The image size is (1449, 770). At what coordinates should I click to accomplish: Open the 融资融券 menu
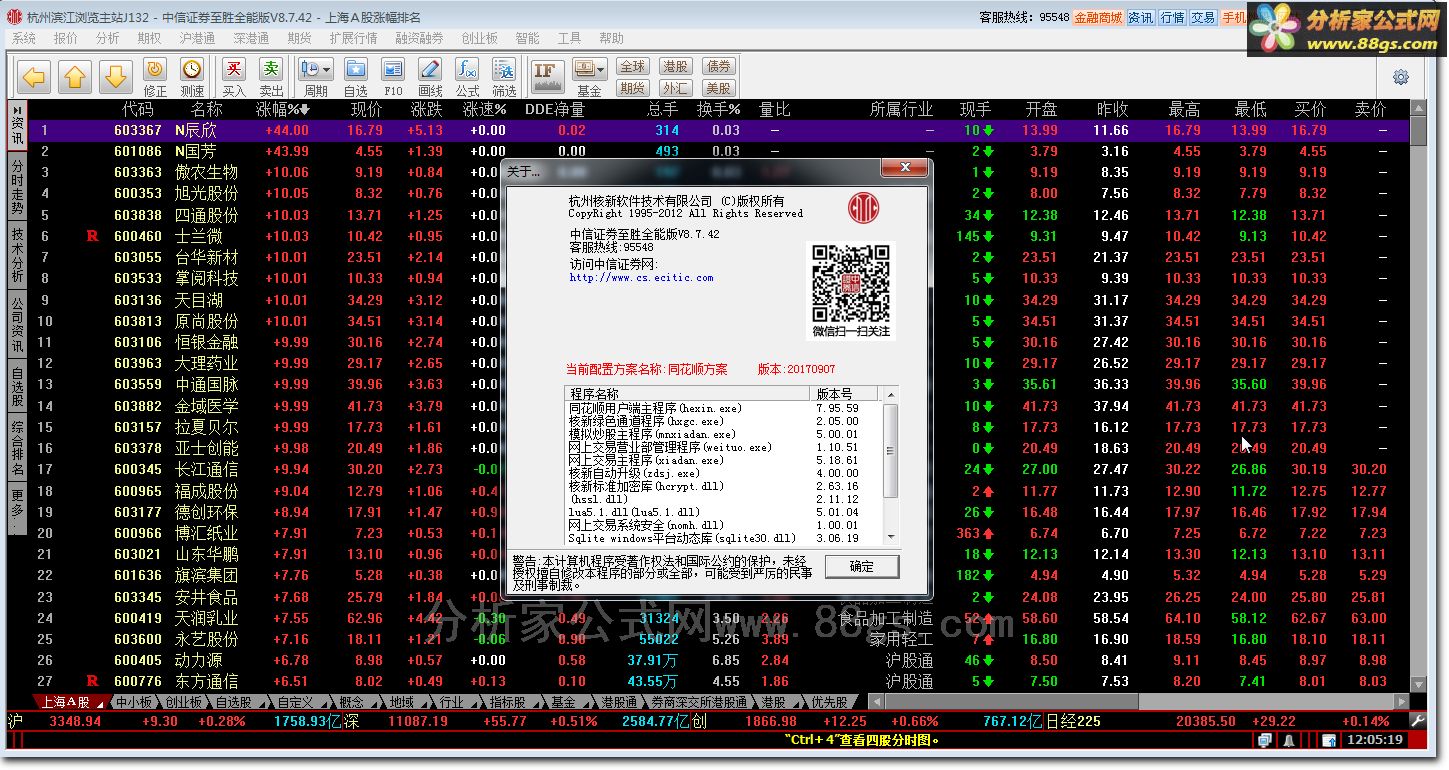point(419,38)
